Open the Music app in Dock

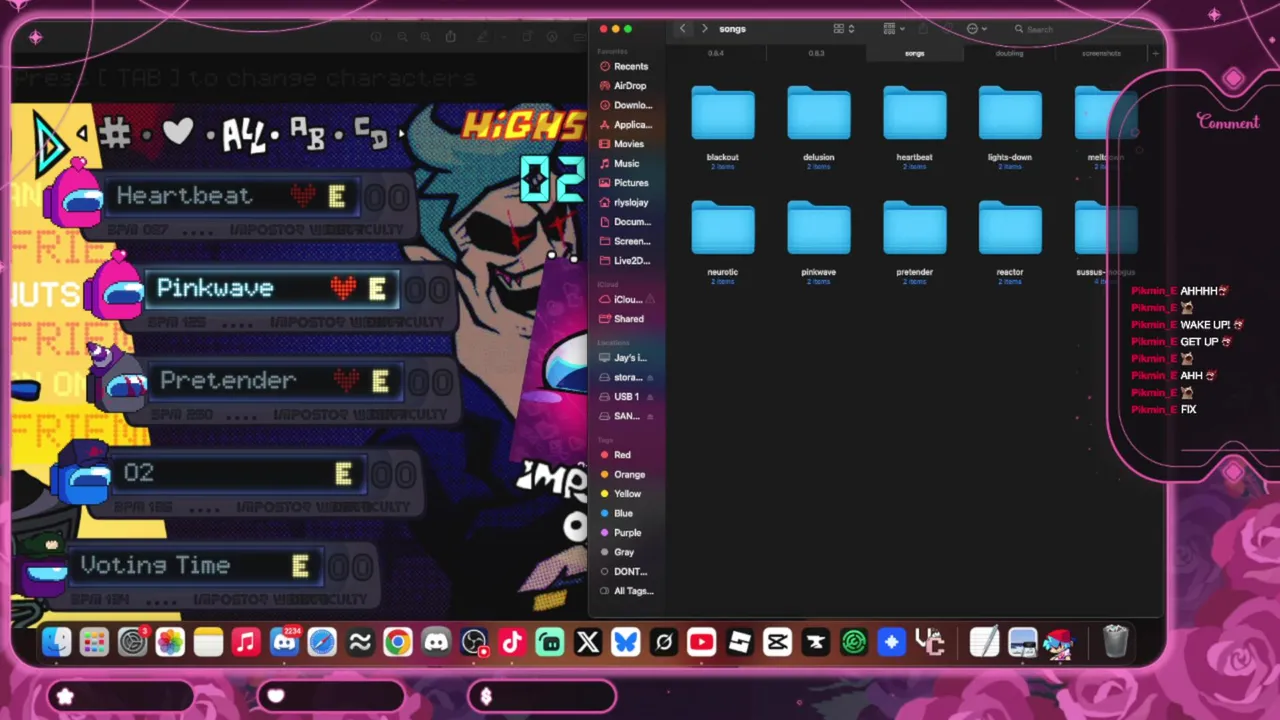pos(246,642)
